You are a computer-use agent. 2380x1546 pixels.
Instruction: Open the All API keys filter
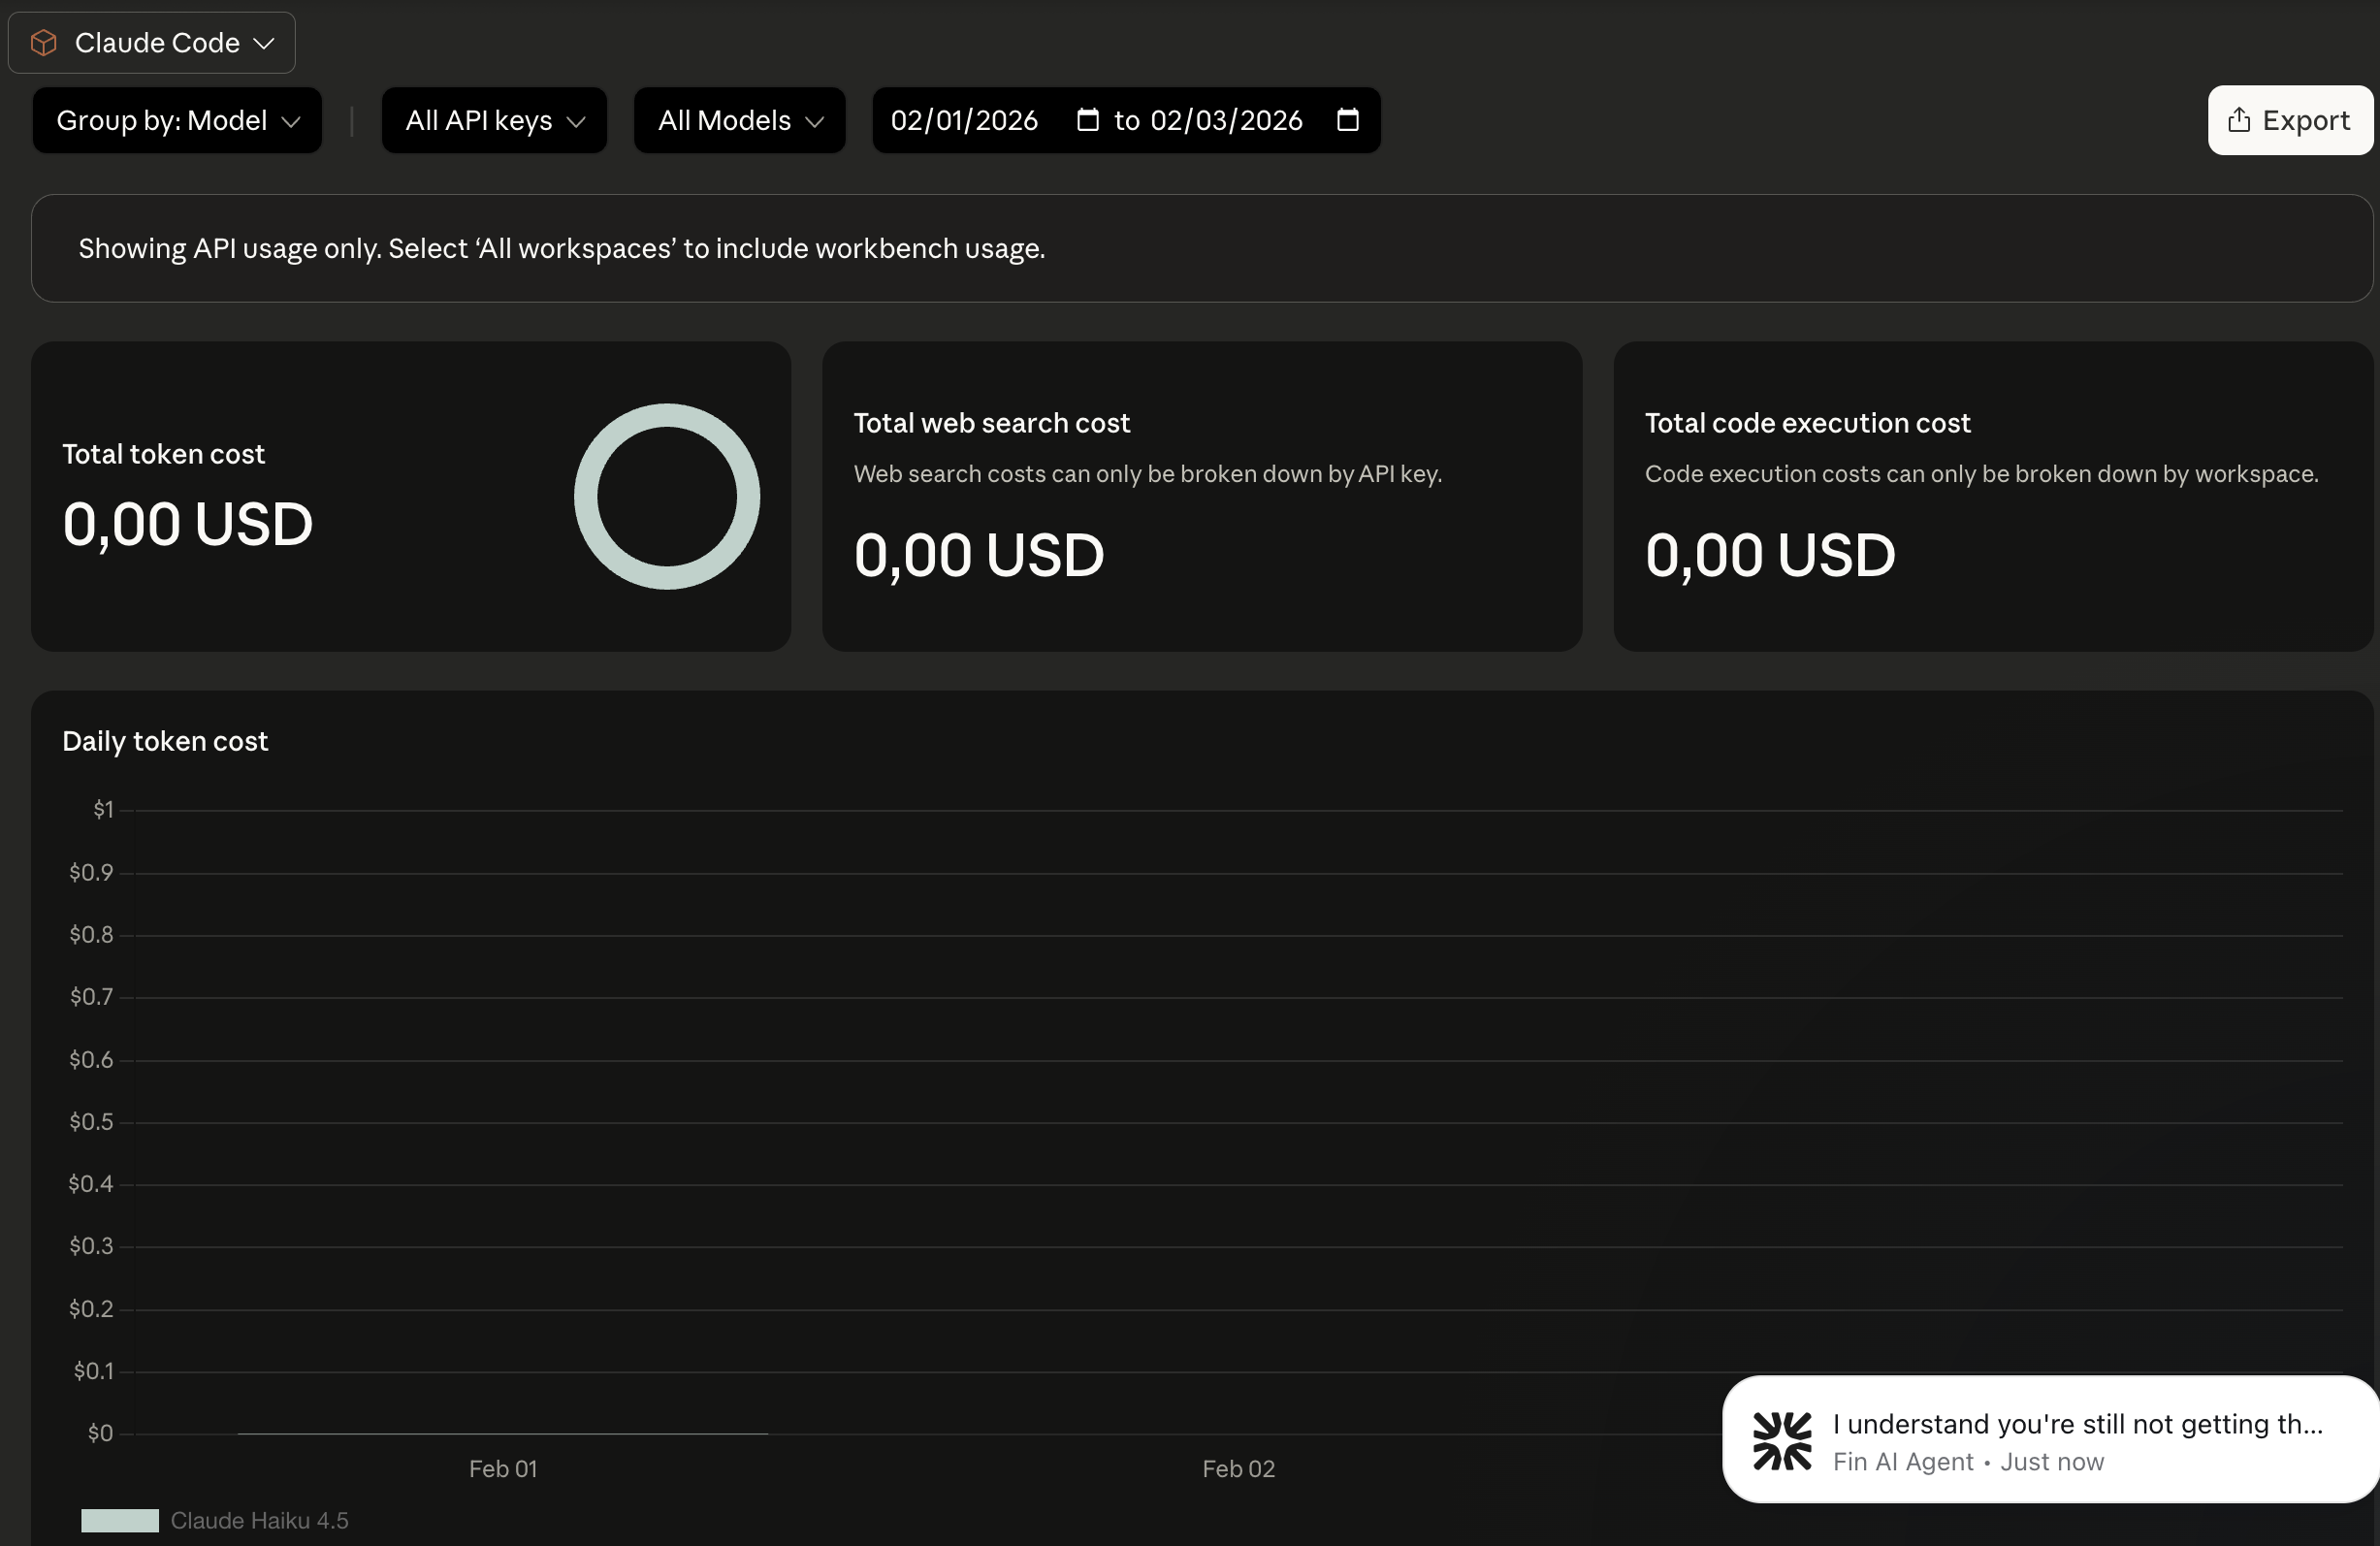[494, 120]
